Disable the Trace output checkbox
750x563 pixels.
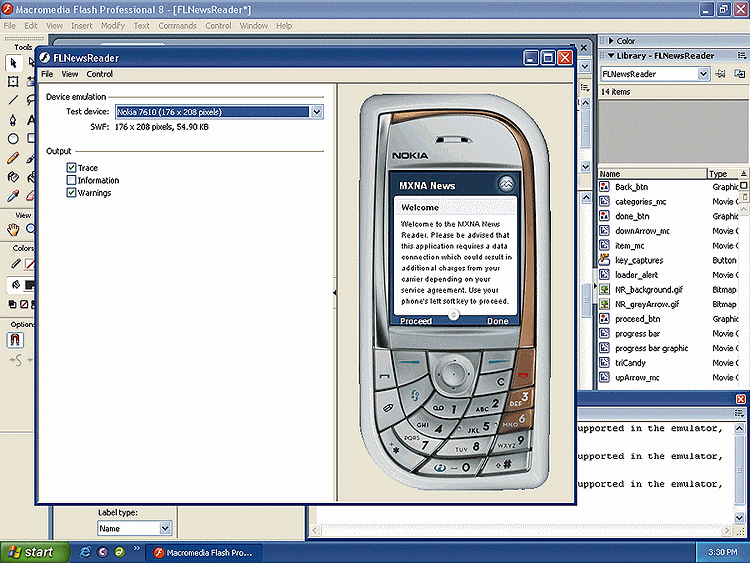coord(72,168)
